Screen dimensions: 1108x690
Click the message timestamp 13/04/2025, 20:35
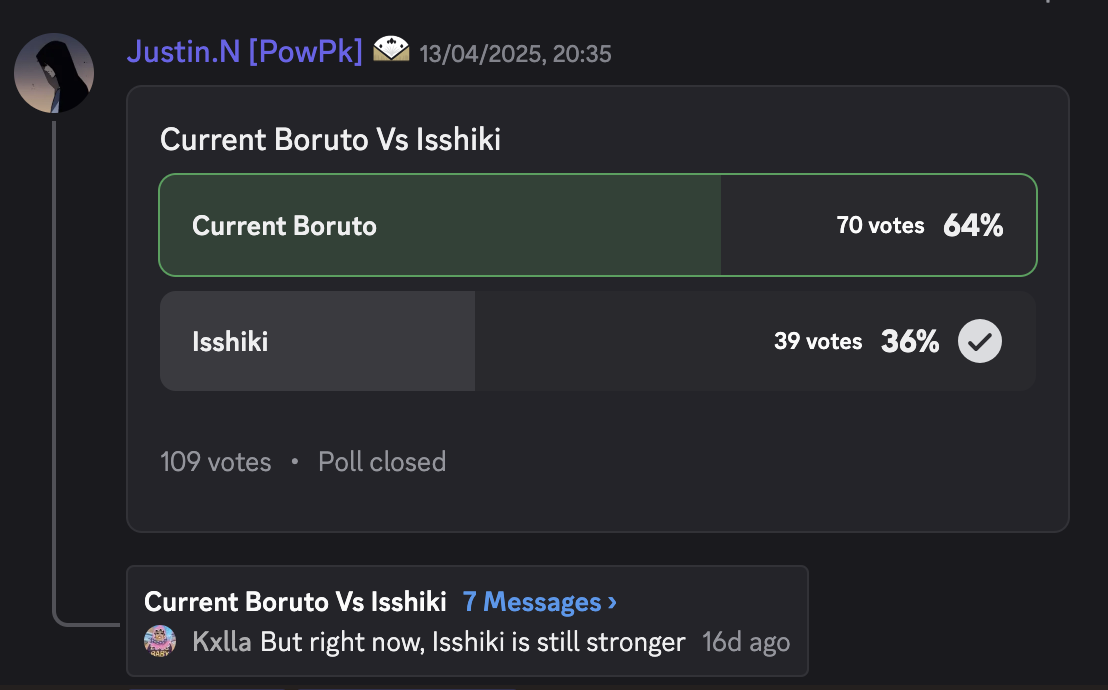click(515, 53)
